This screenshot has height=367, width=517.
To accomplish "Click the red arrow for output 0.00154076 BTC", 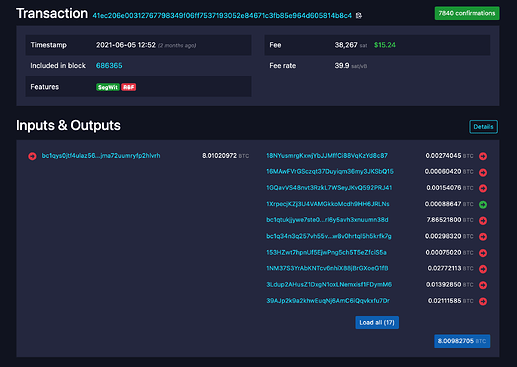I will point(483,188).
